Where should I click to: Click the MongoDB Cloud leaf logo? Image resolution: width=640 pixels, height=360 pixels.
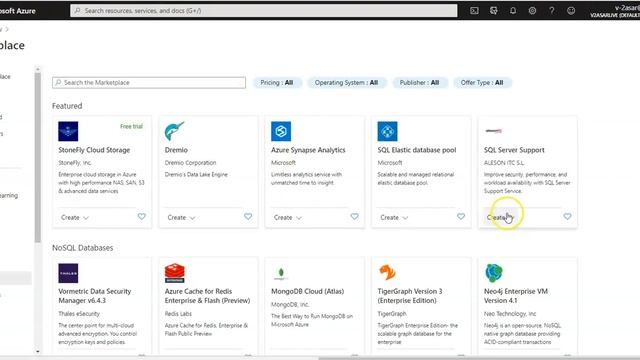tap(281, 273)
